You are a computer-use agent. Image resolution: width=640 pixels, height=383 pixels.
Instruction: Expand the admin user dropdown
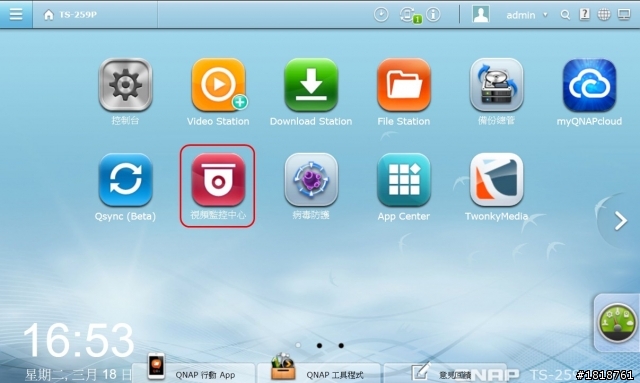pos(545,15)
